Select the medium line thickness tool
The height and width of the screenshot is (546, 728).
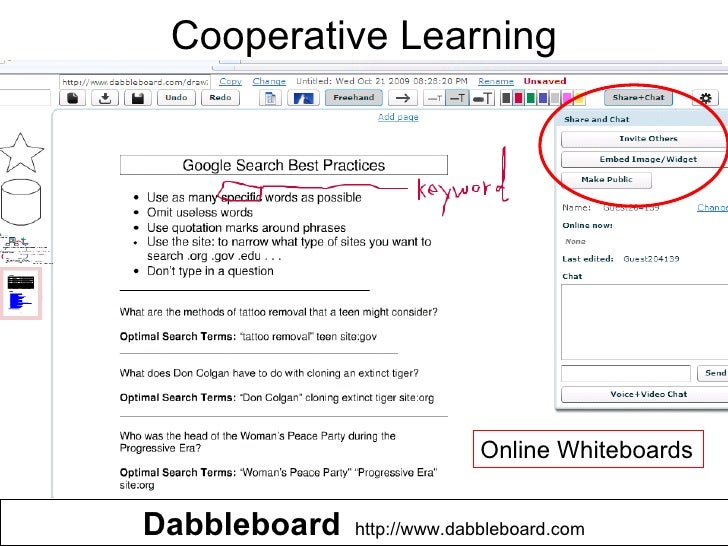[x=457, y=98]
